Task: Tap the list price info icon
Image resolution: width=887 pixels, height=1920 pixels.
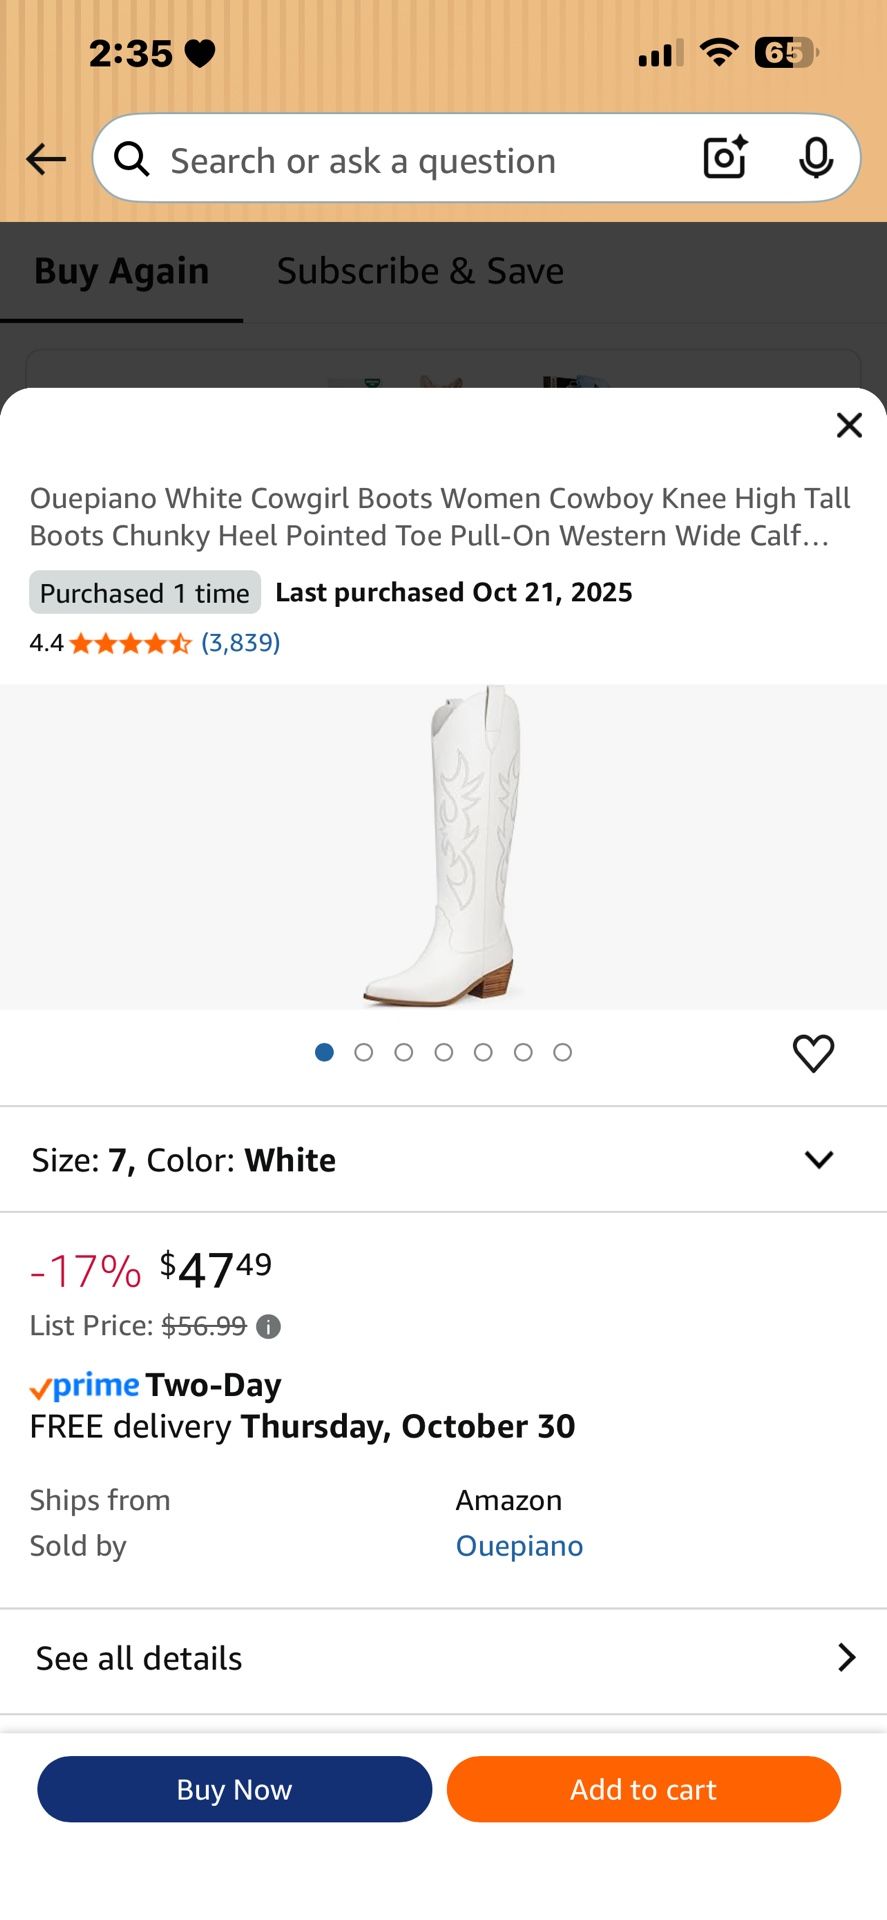Action: pos(266,1326)
